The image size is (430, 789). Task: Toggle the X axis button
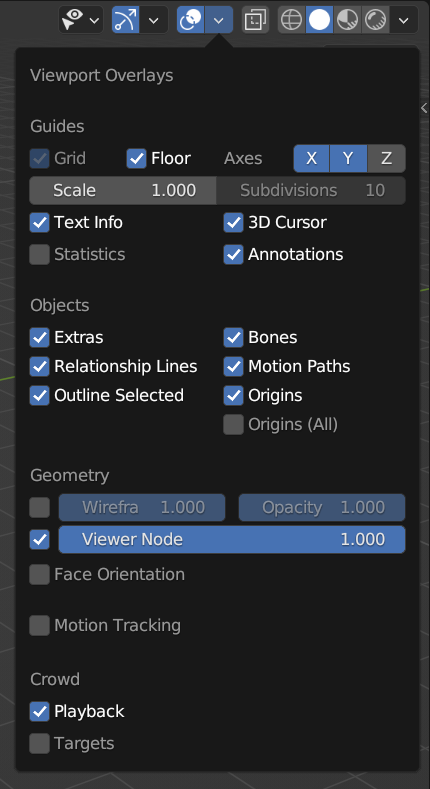(312, 159)
